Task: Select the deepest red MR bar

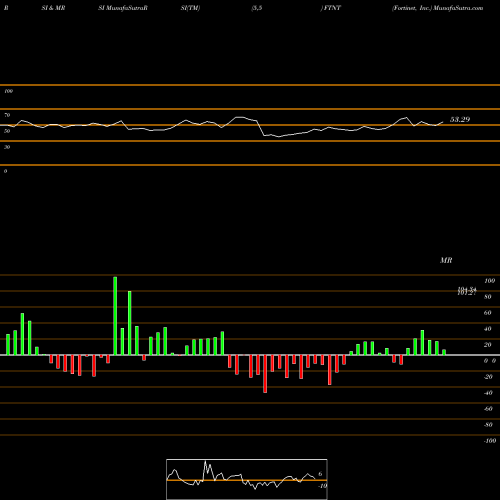Action: click(265, 374)
